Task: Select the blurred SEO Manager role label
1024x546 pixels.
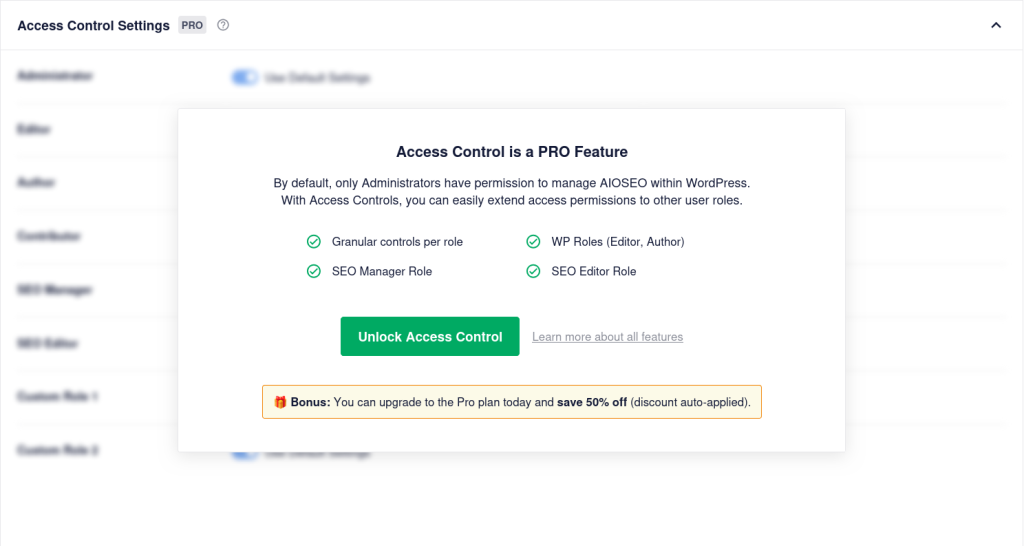Action: point(55,290)
